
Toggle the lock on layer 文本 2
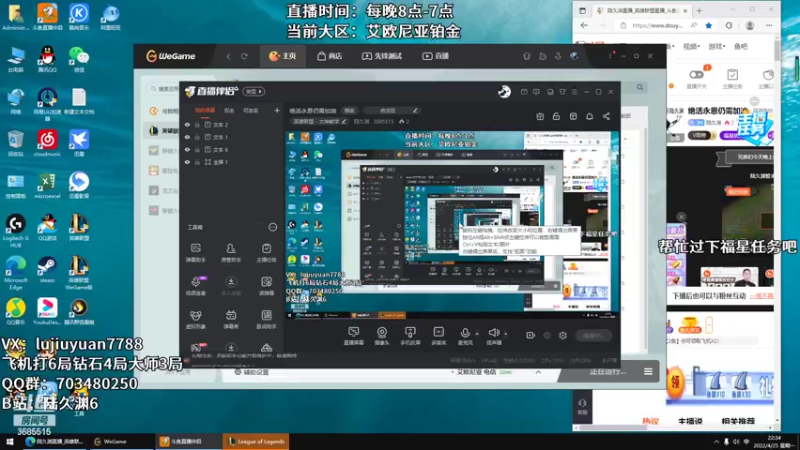197,124
